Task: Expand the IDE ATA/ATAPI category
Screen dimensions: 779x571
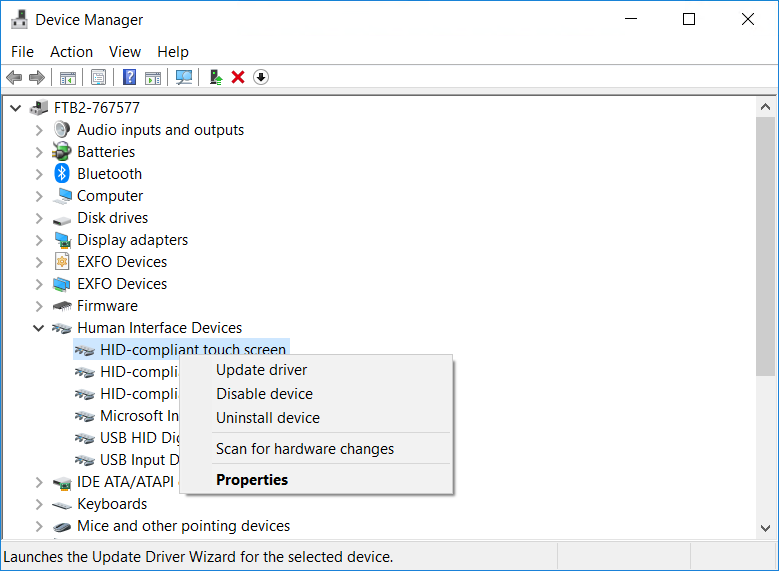Action: click(x=39, y=482)
